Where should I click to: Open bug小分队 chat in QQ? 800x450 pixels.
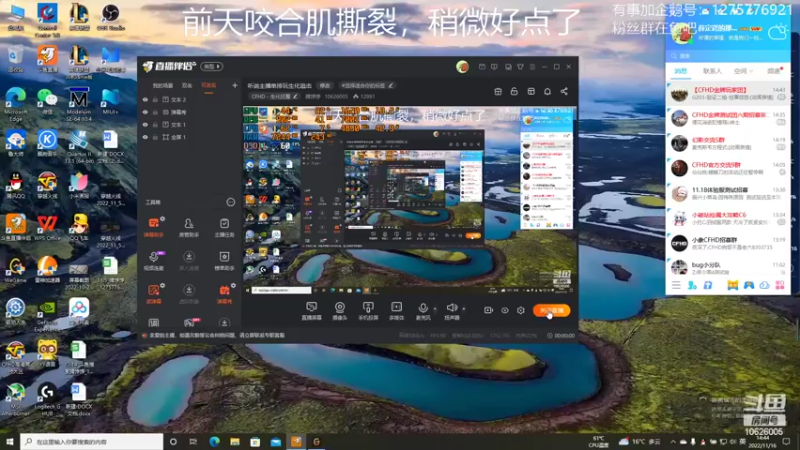(x=728, y=267)
